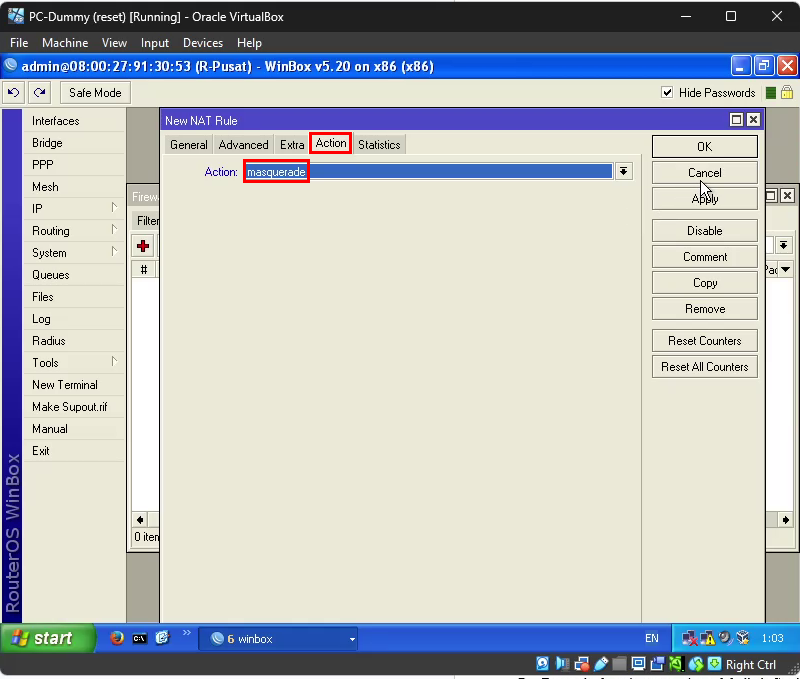Click the Apply button
The height and width of the screenshot is (679, 800).
705,198
